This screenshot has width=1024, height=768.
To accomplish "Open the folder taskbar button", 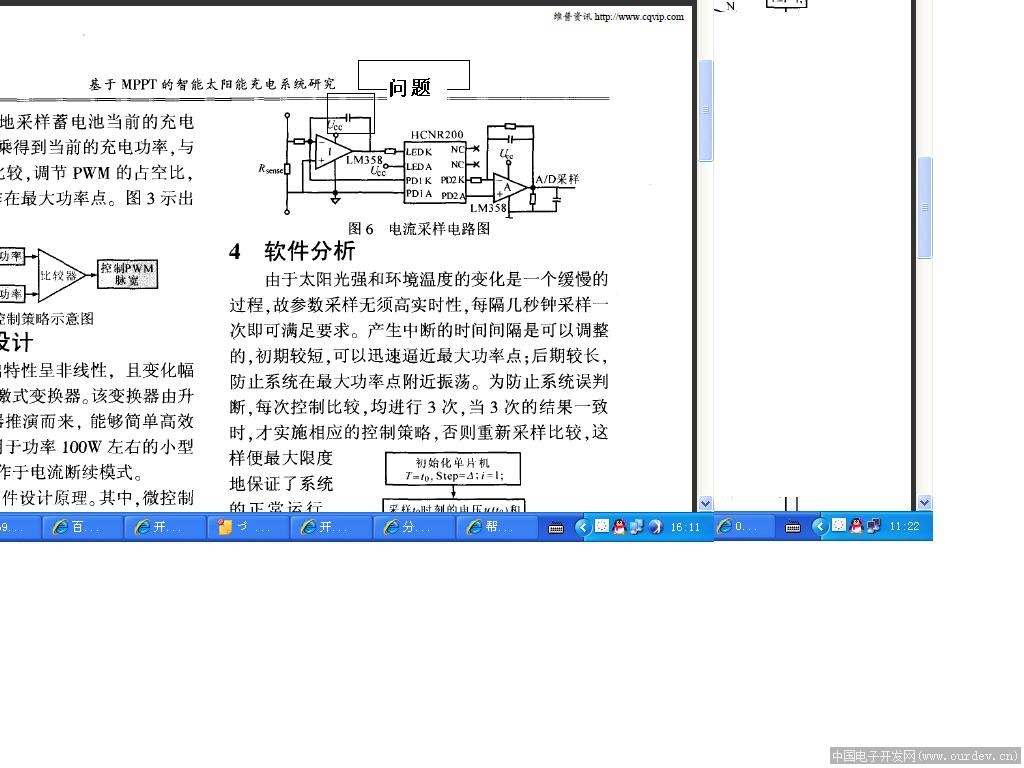I will tap(246, 527).
